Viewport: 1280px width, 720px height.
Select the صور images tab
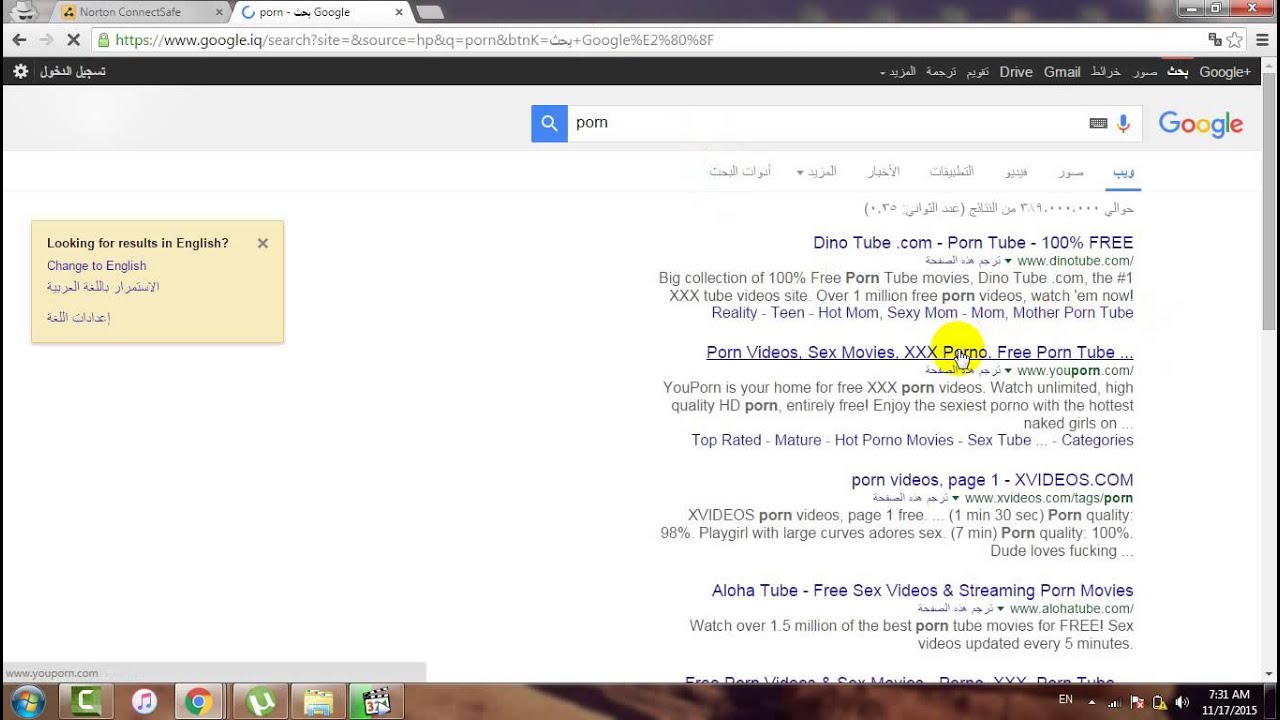point(1071,172)
